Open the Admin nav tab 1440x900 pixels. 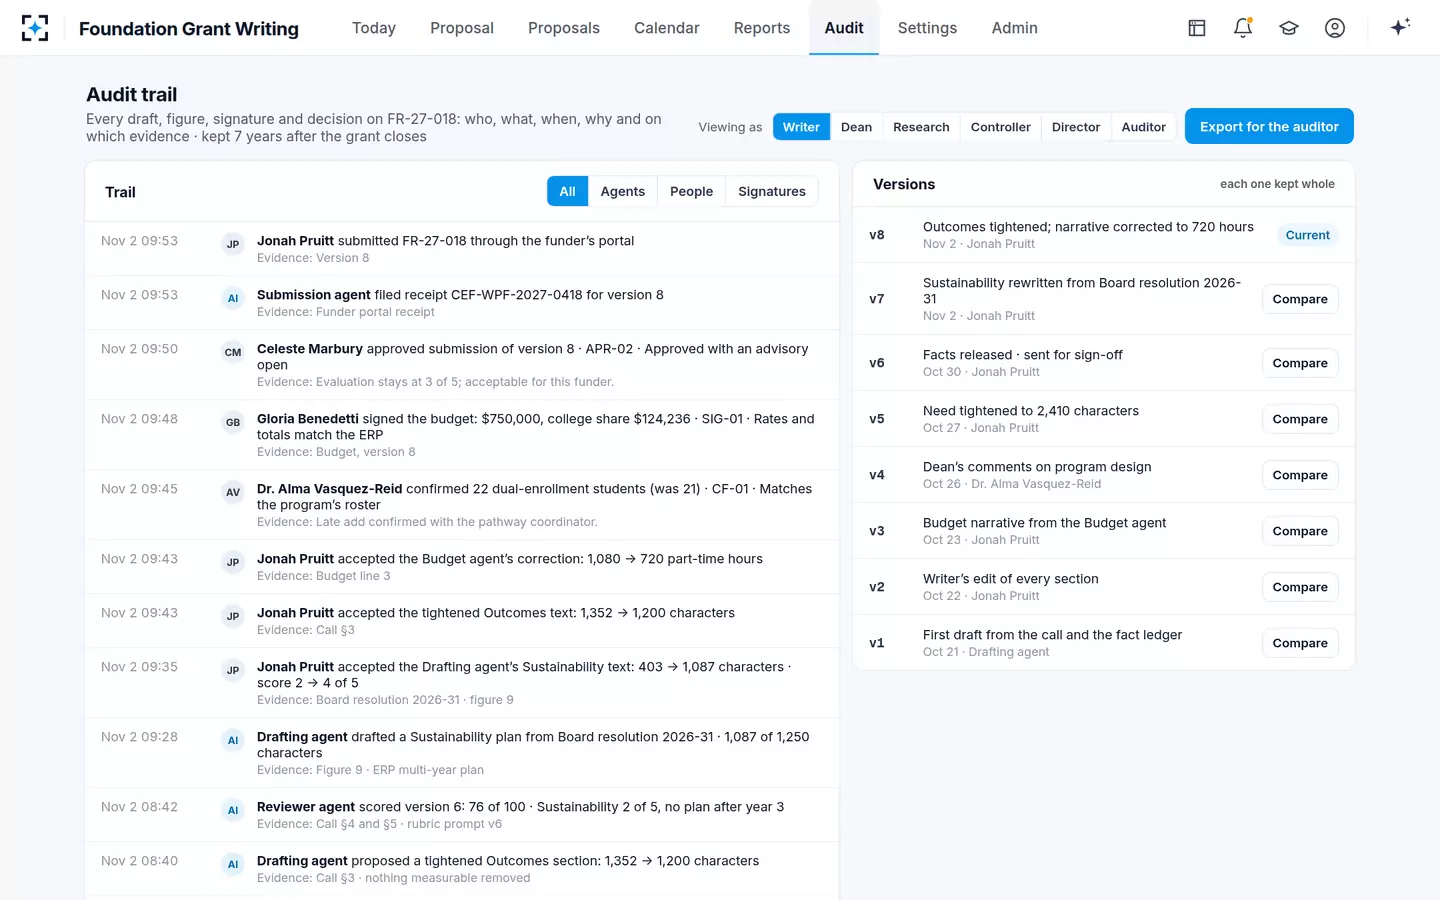[x=1014, y=28]
